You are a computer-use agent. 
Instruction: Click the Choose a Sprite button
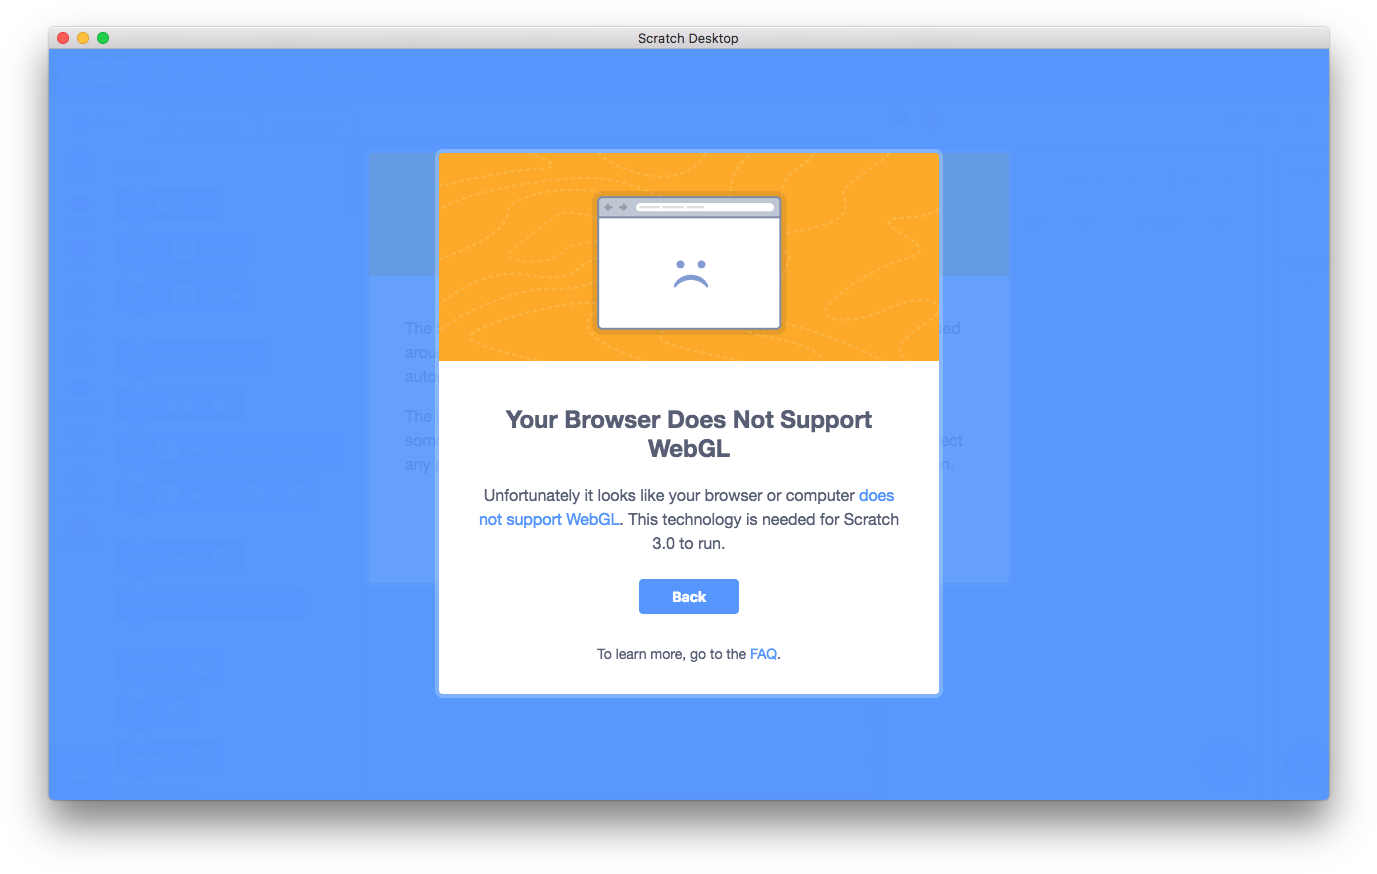(1224, 765)
